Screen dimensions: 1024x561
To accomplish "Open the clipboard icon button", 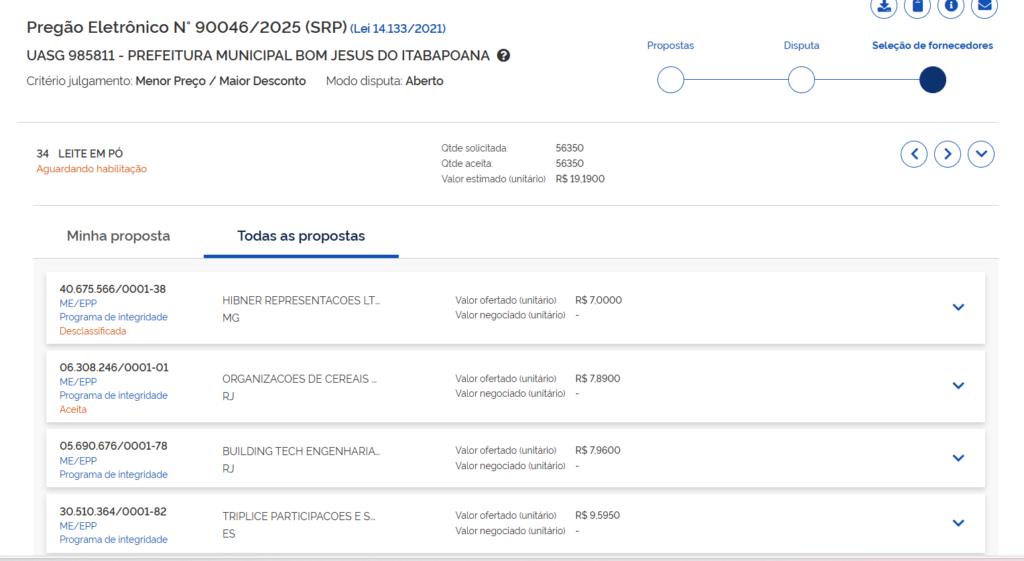I will (918, 7).
